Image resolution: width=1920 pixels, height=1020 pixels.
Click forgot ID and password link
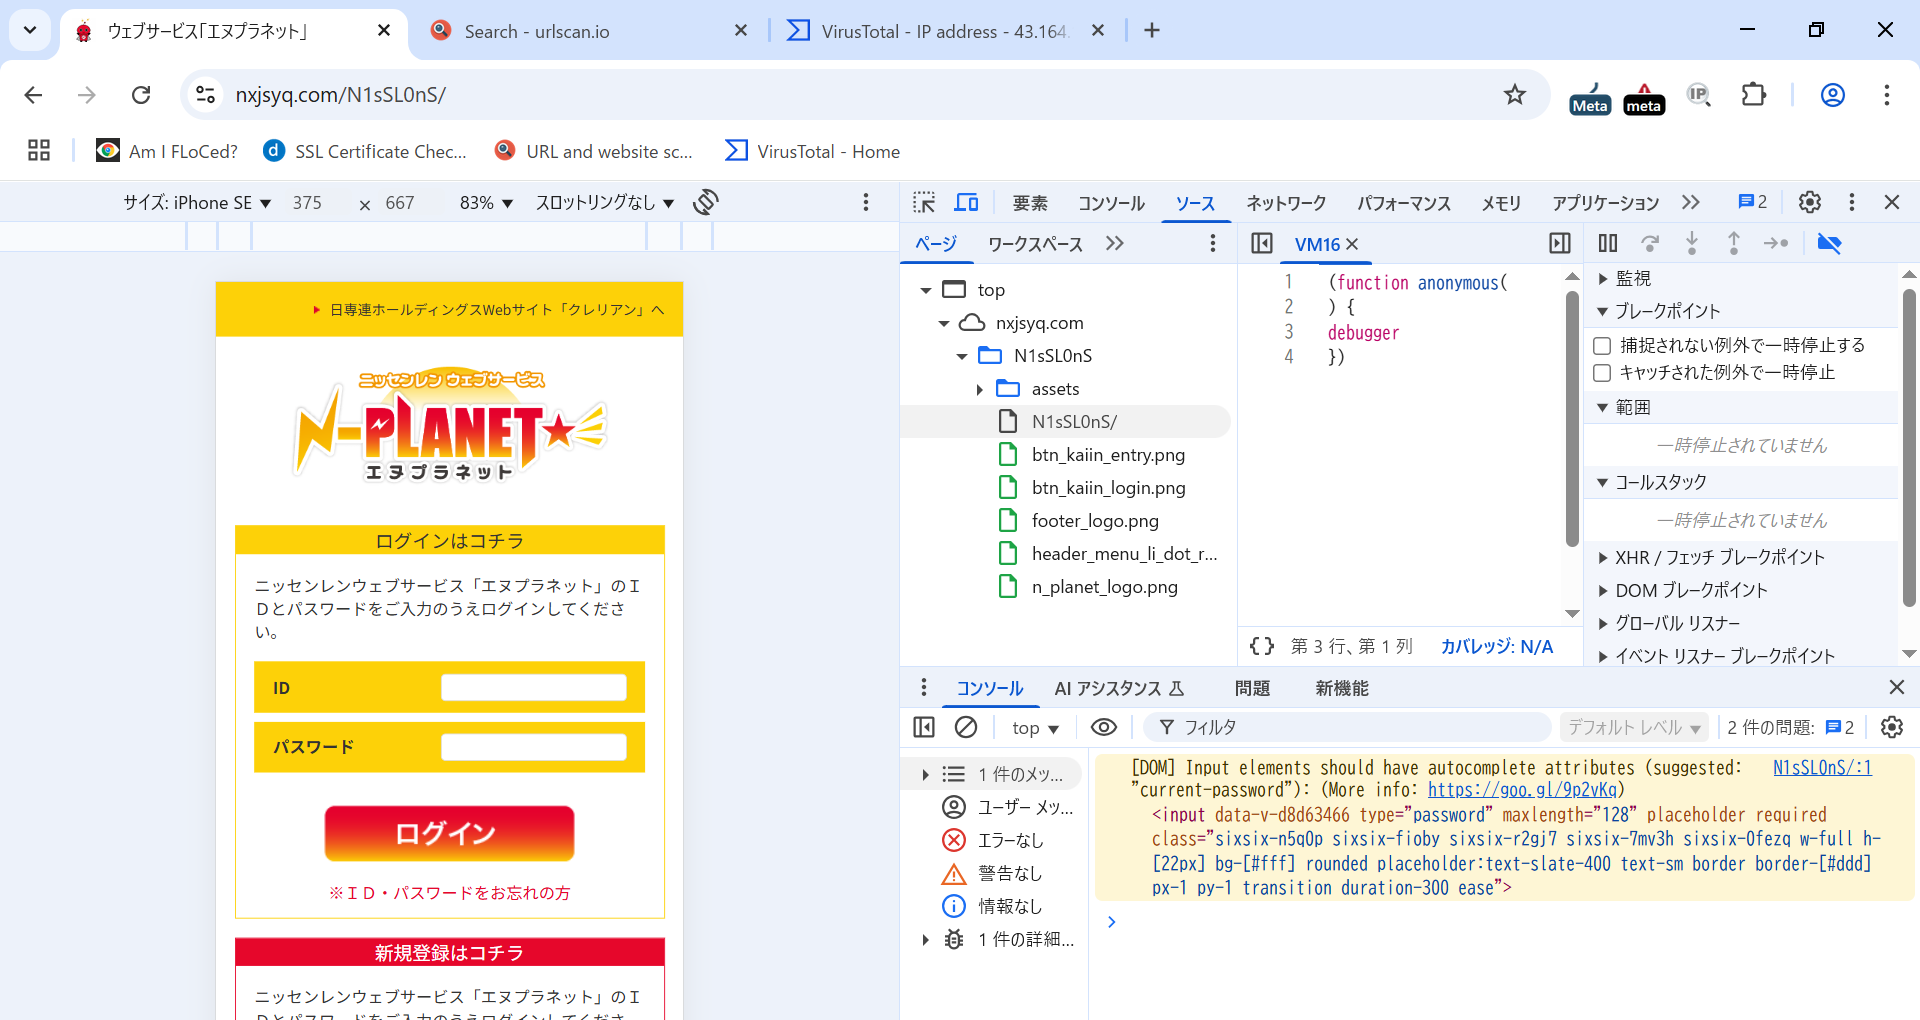[x=449, y=892]
